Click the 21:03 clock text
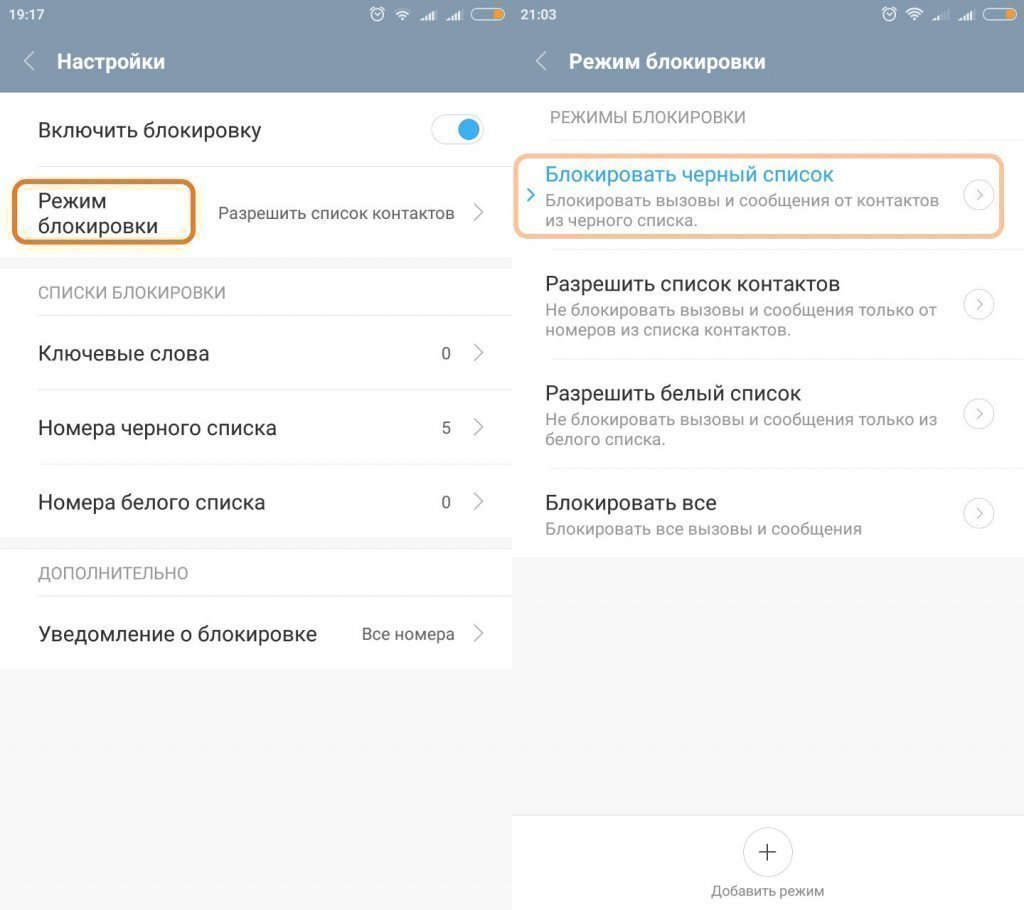Viewport: 1024px width, 910px height. click(538, 14)
